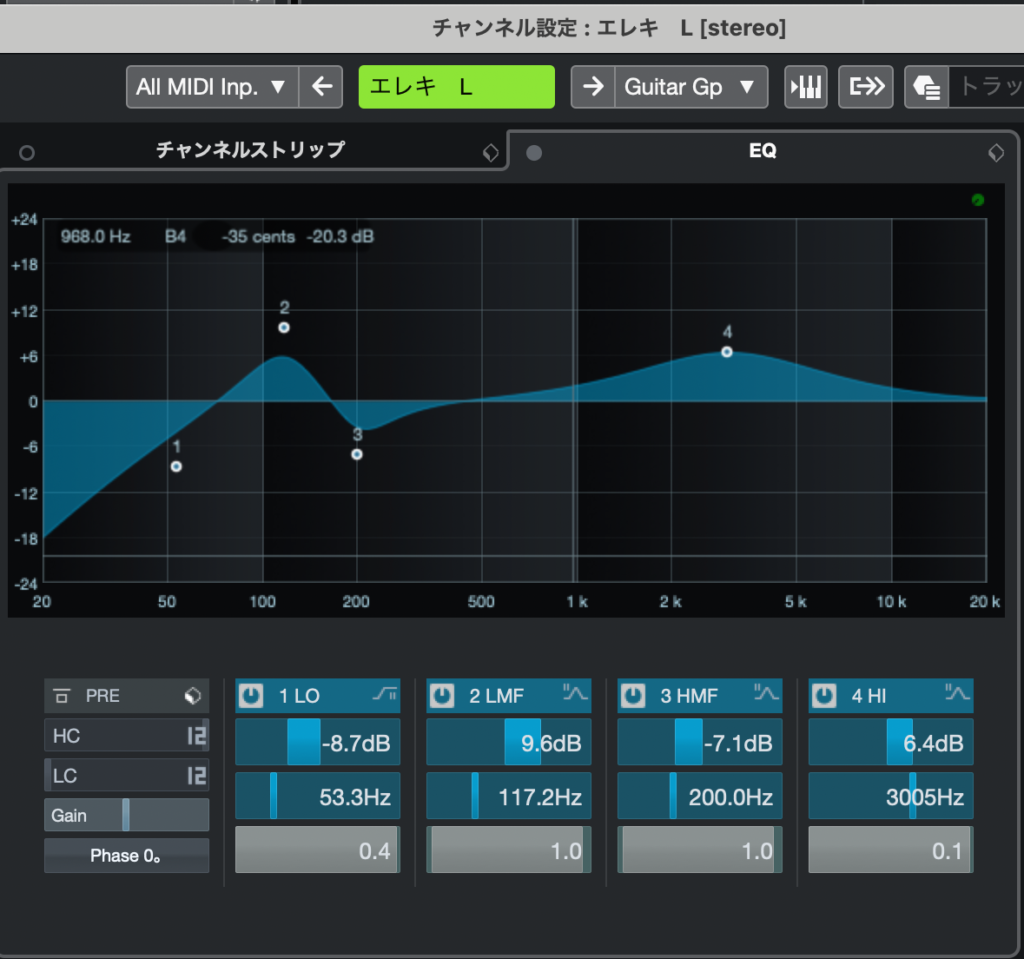The height and width of the screenshot is (959, 1024).
Task: Click the band 4 HI filter type icon
Action: [957, 694]
